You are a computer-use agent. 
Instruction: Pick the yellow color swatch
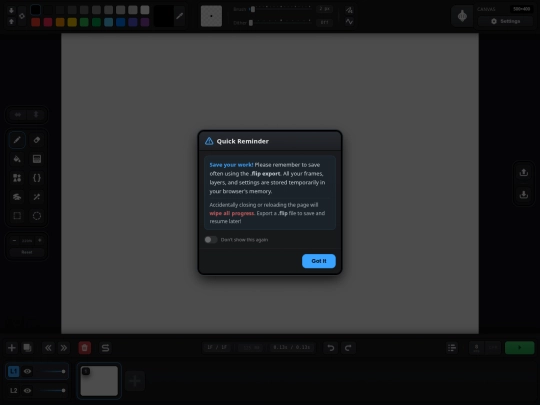72,22
